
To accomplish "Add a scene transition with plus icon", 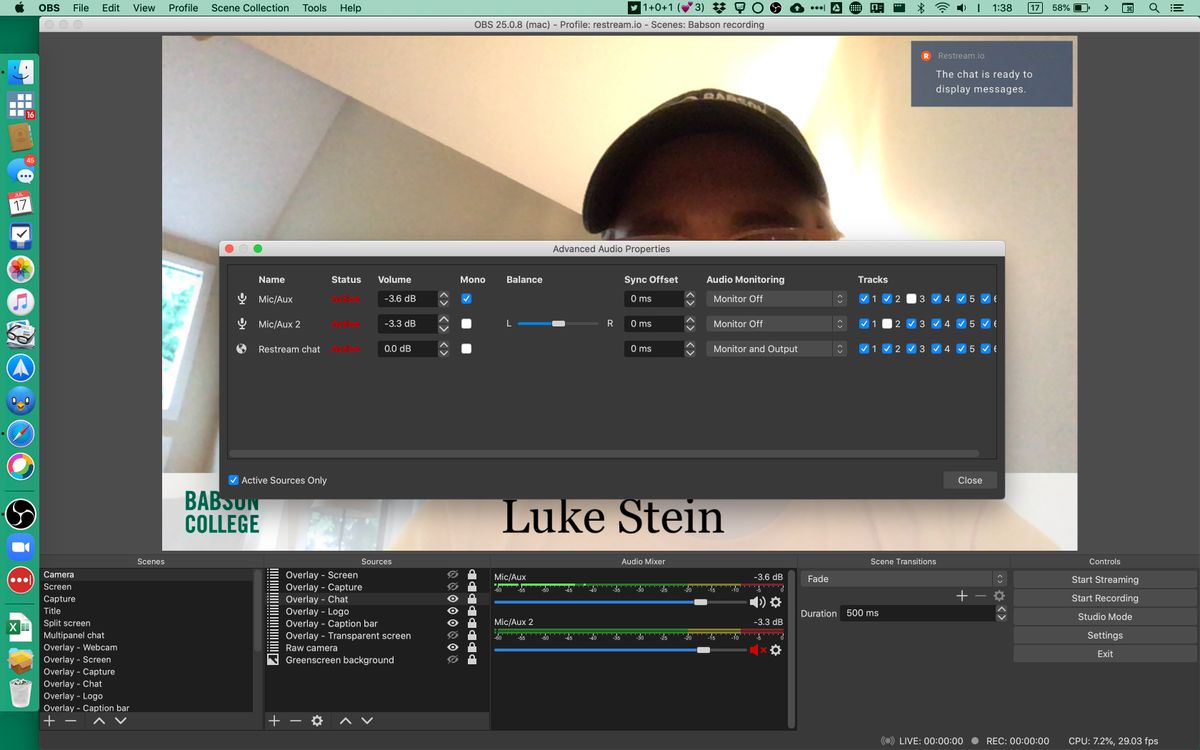I will [961, 596].
